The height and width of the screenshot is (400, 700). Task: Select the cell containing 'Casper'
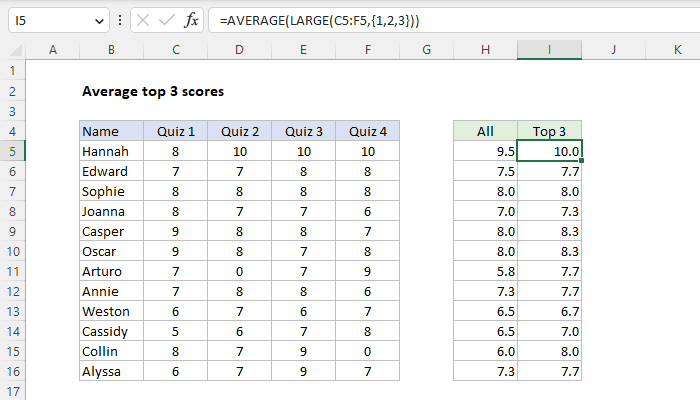[x=112, y=231]
